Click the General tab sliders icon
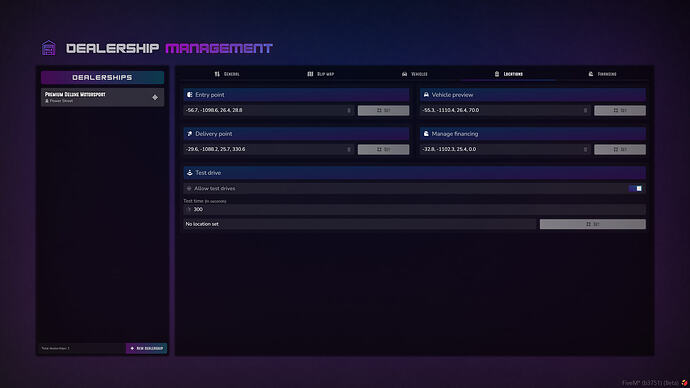690x388 pixels. pos(217,74)
